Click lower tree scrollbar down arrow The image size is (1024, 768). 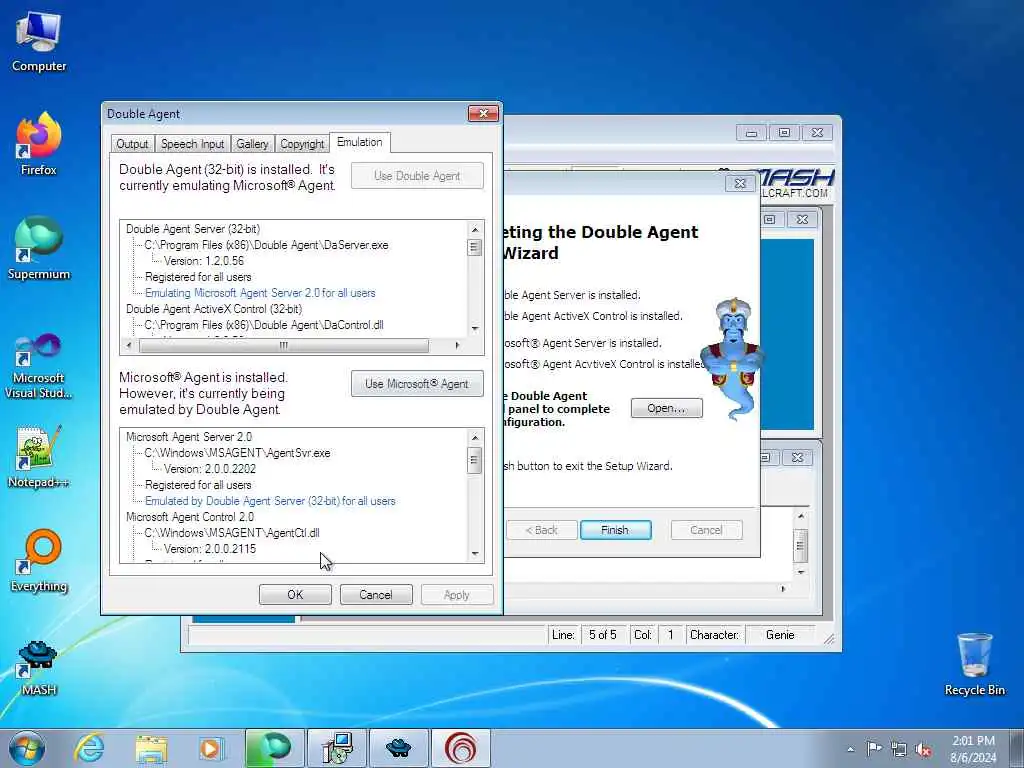pyautogui.click(x=475, y=554)
